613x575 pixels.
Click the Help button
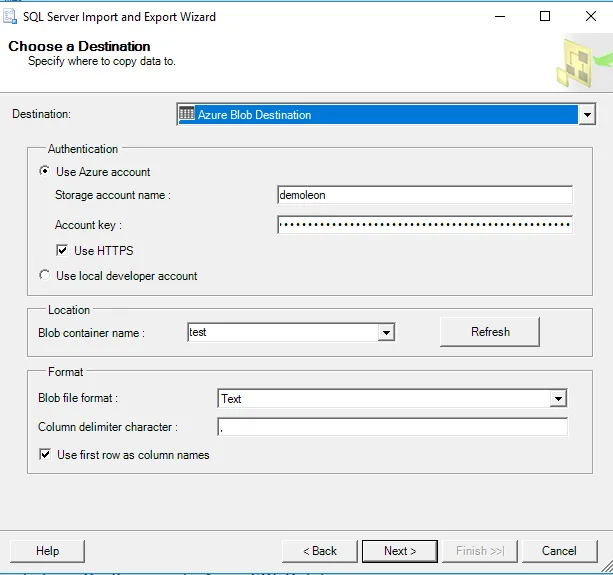(x=47, y=551)
